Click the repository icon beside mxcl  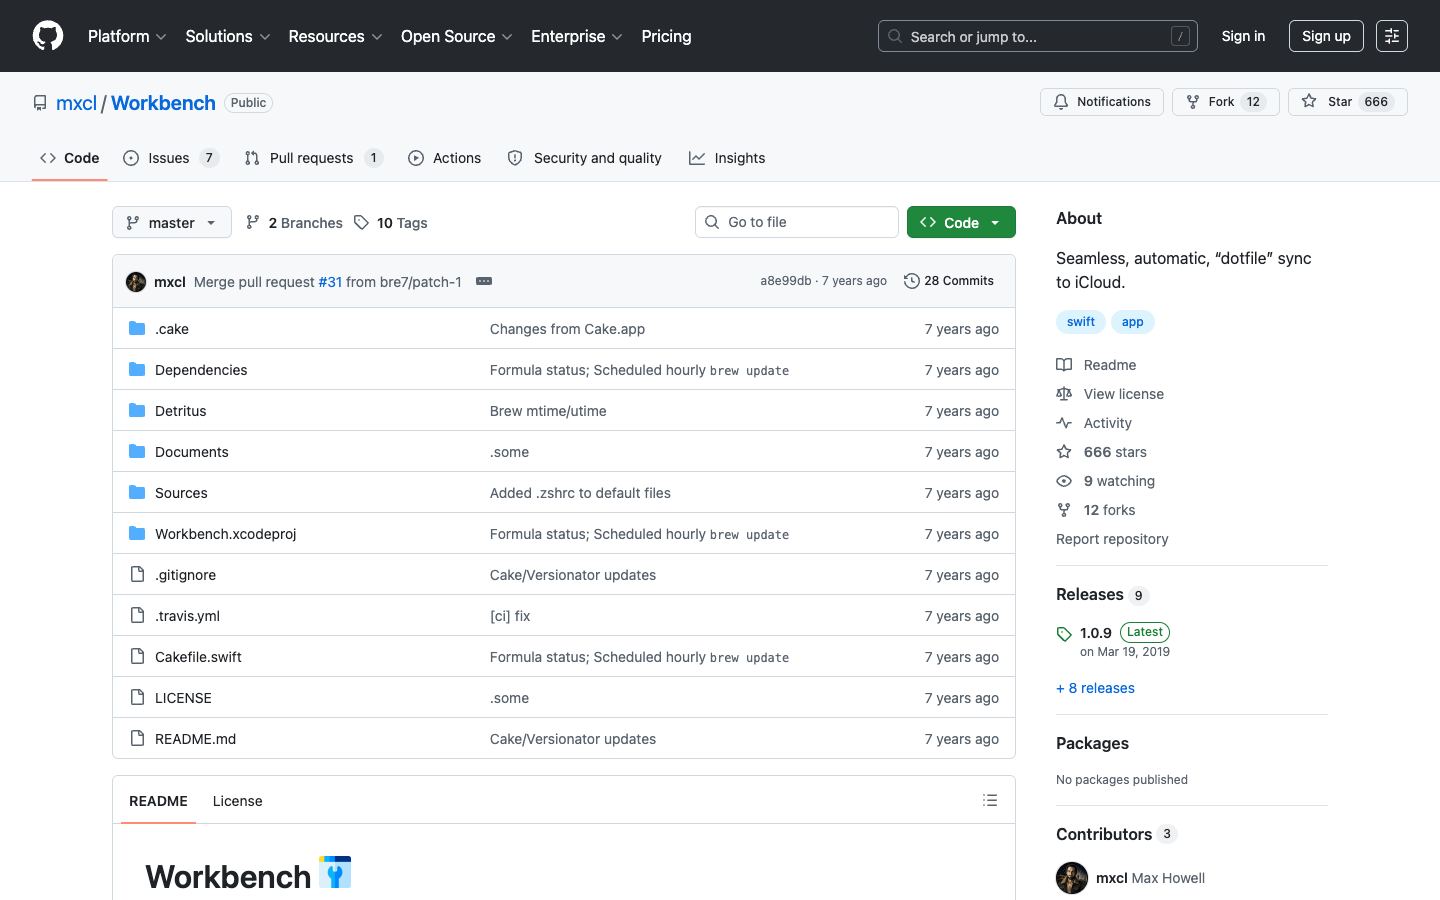coord(40,103)
